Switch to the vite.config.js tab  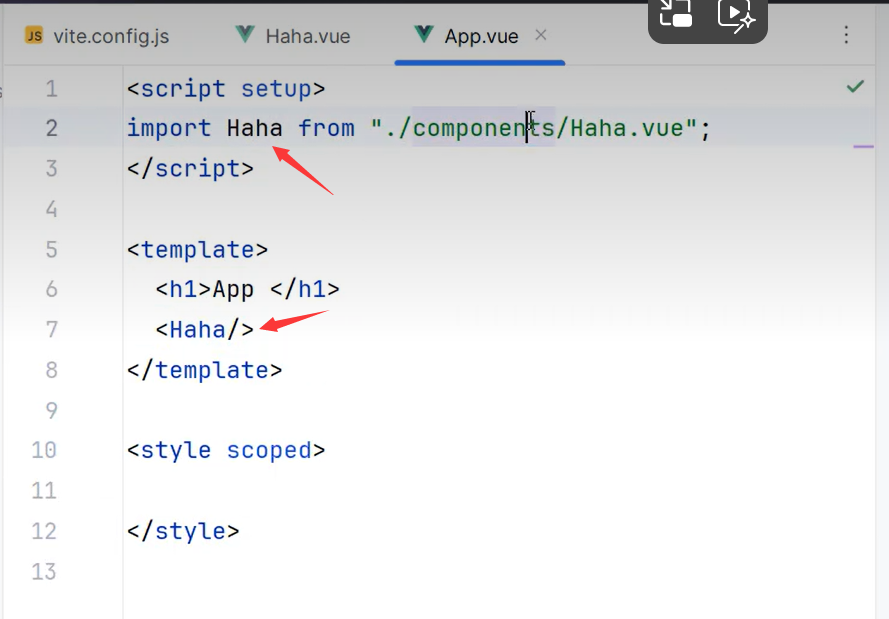coord(97,36)
